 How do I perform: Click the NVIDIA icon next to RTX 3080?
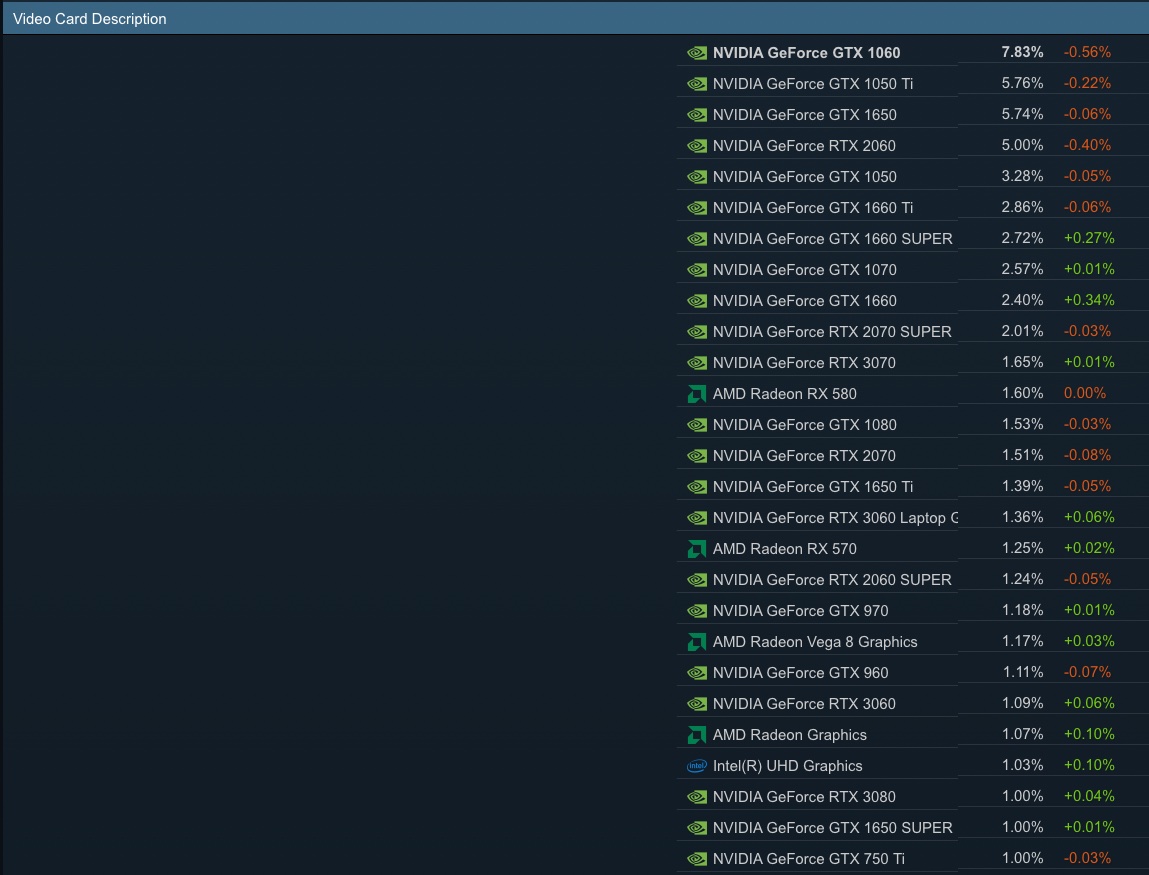697,796
